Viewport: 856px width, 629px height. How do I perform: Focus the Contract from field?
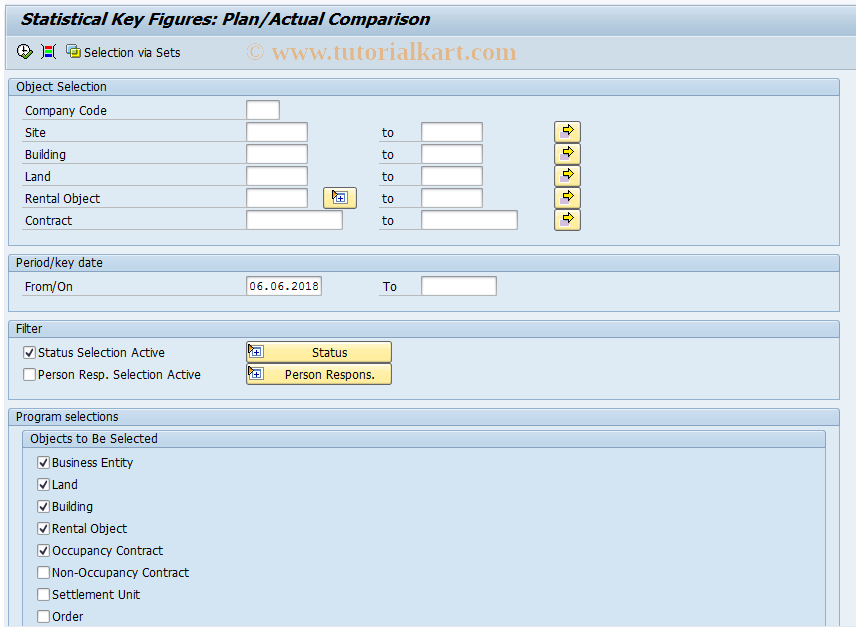point(294,220)
